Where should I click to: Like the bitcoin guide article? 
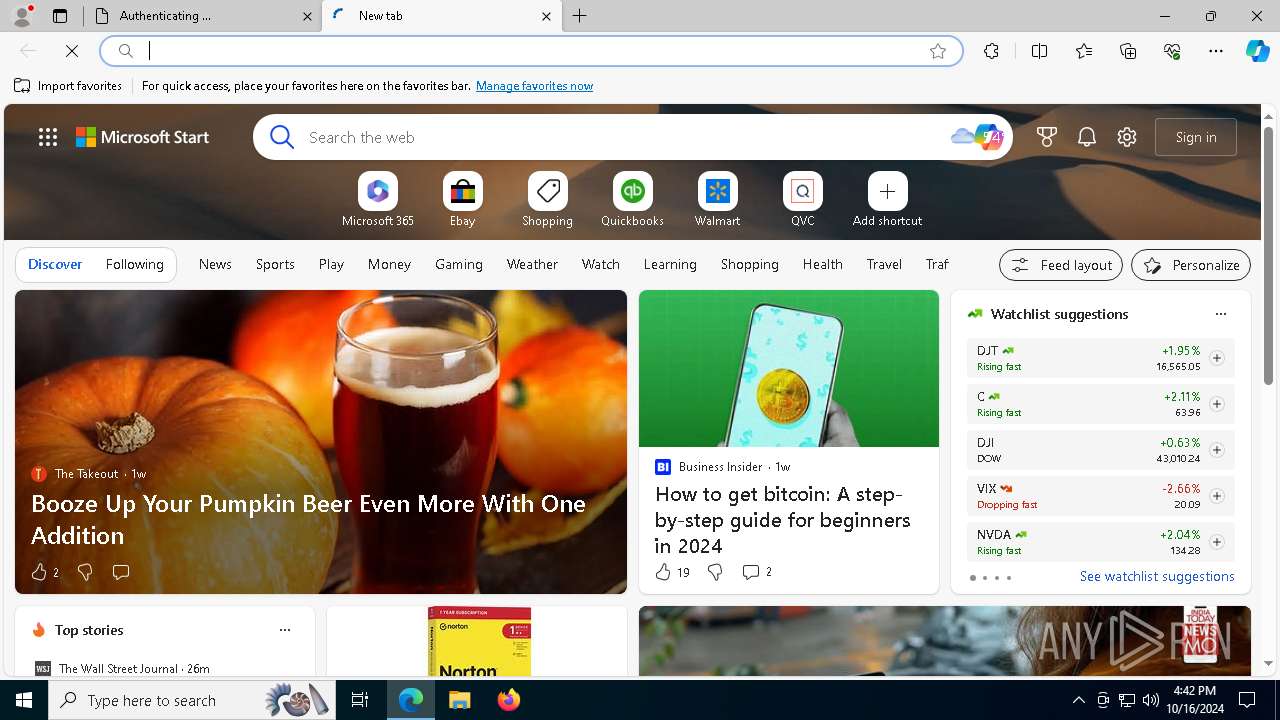(x=672, y=572)
